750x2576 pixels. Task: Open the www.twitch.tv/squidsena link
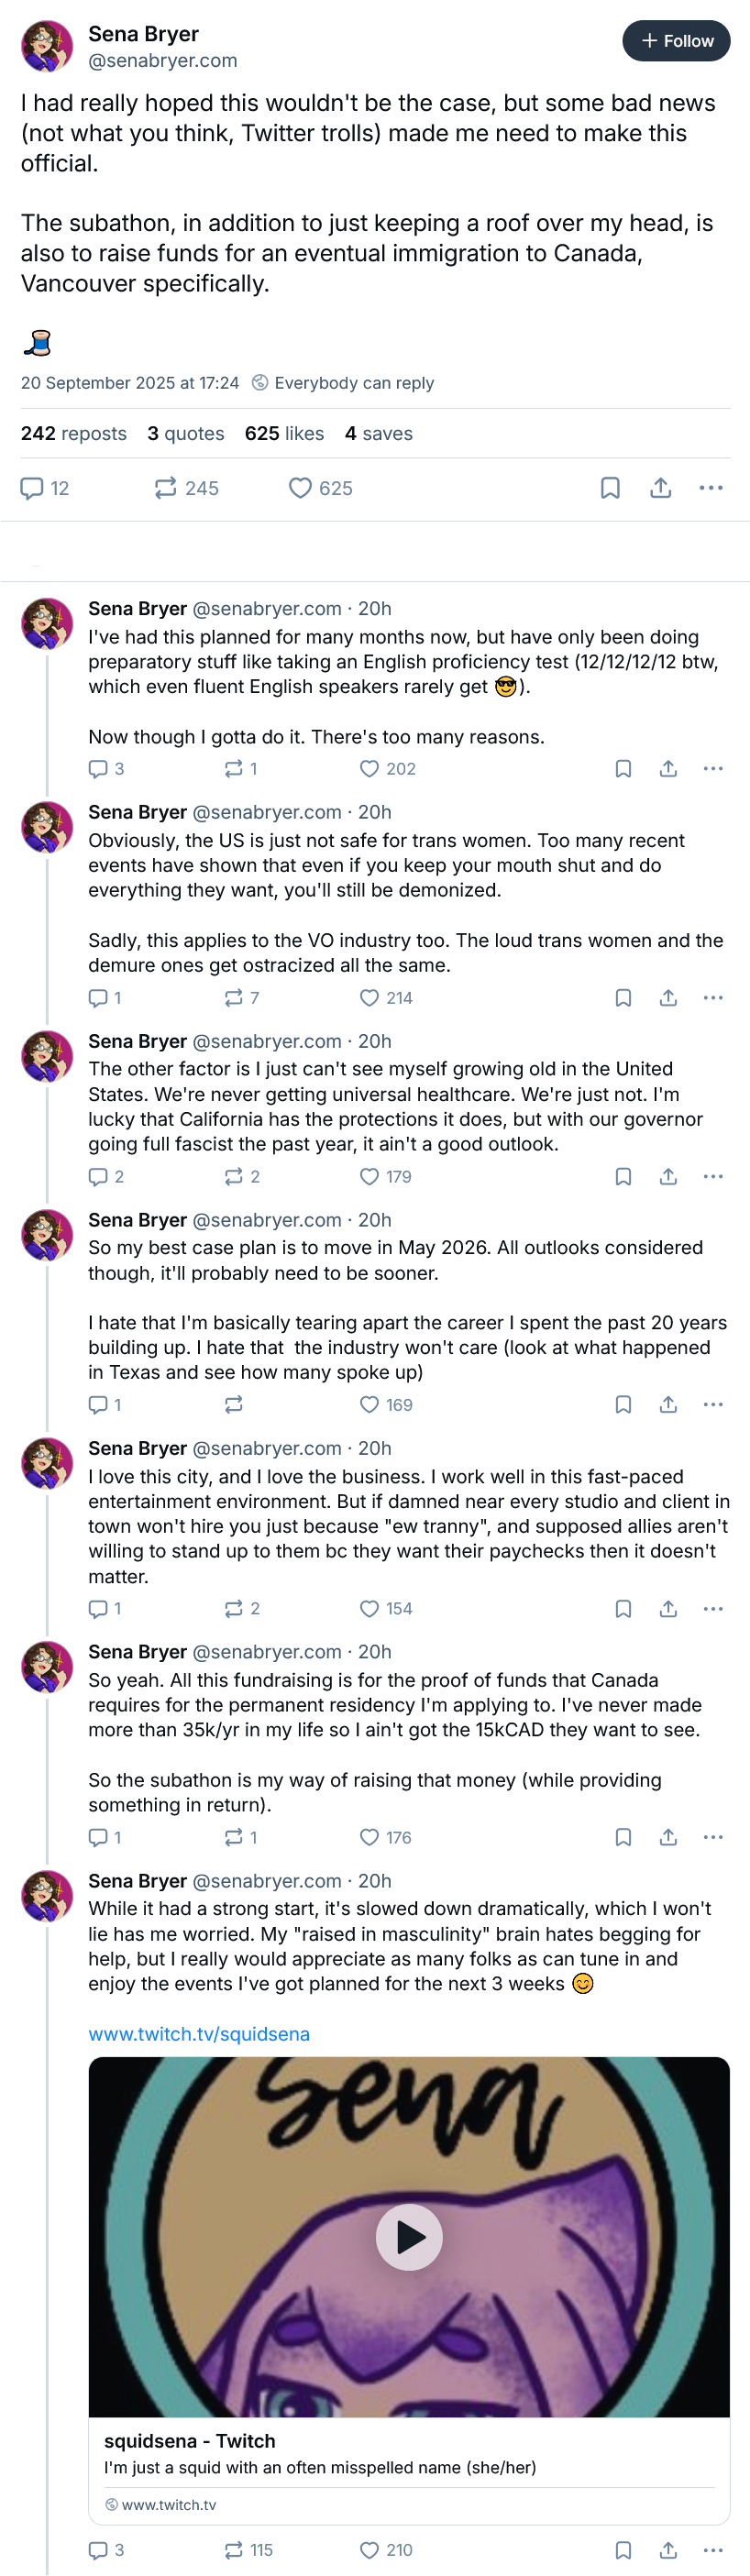[x=199, y=2033]
